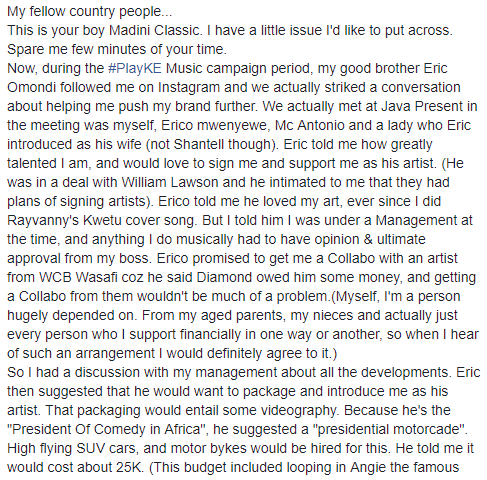This screenshot has width=487, height=480.
Task: Click the opening line 'My fellow country people...'
Action: tap(90, 12)
